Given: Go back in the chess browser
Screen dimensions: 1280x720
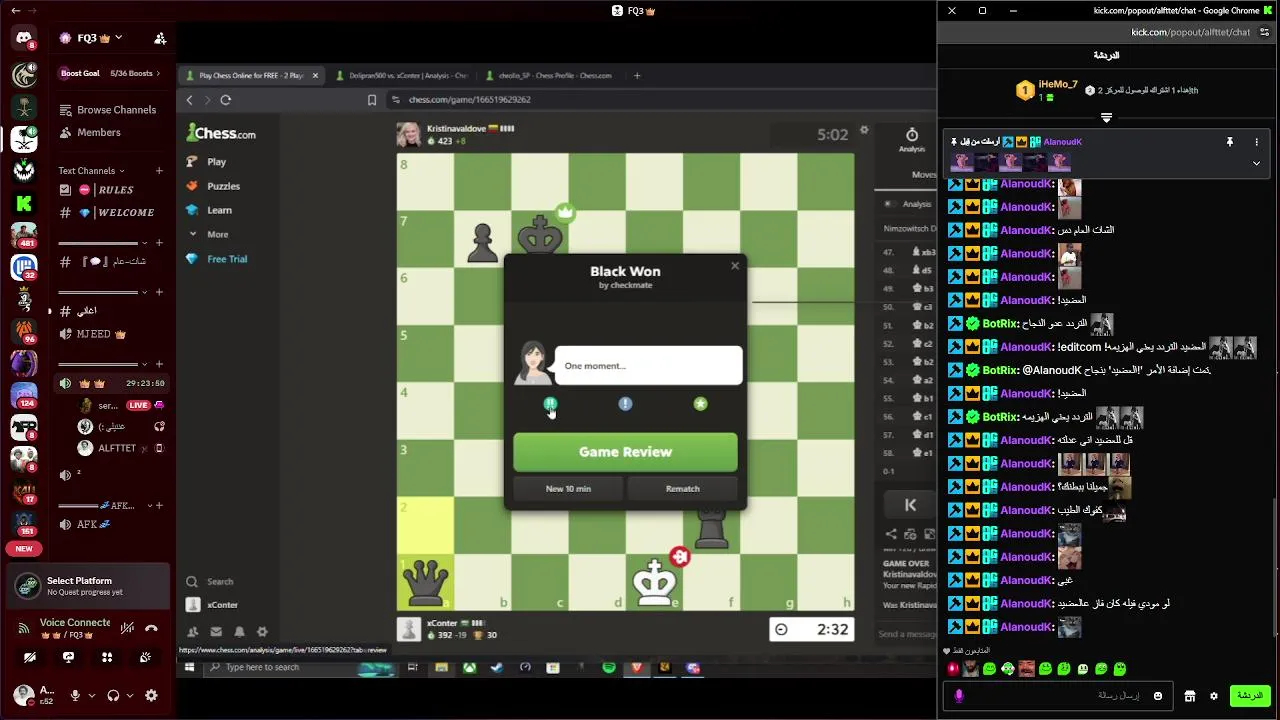Looking at the screenshot, I should click(x=189, y=100).
